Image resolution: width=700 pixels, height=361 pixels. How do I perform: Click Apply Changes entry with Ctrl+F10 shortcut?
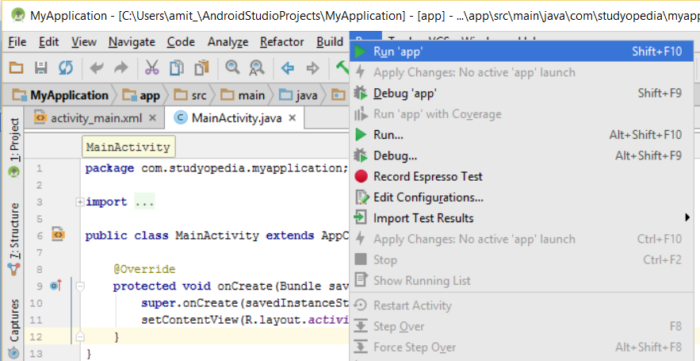521,239
